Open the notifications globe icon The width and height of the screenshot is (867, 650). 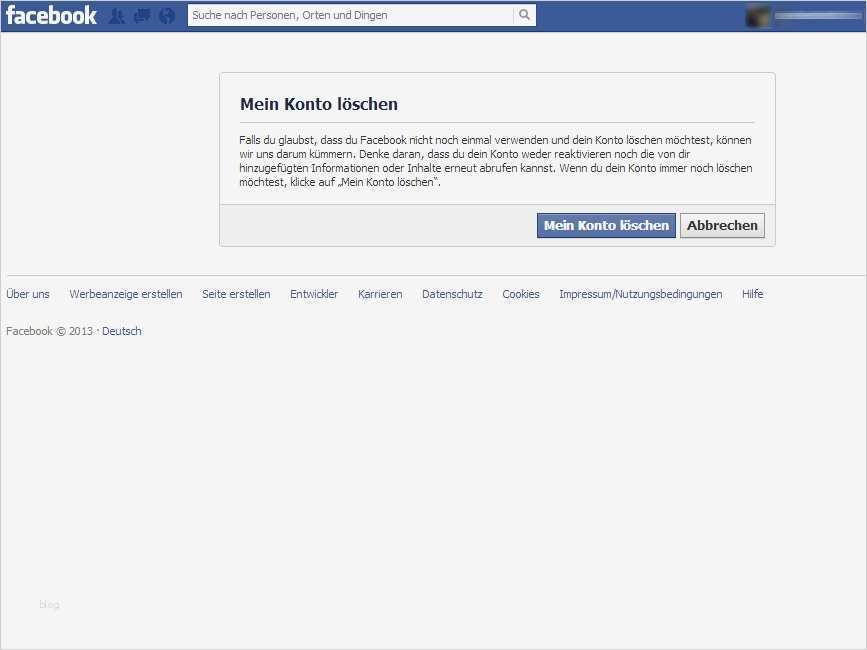coord(167,16)
